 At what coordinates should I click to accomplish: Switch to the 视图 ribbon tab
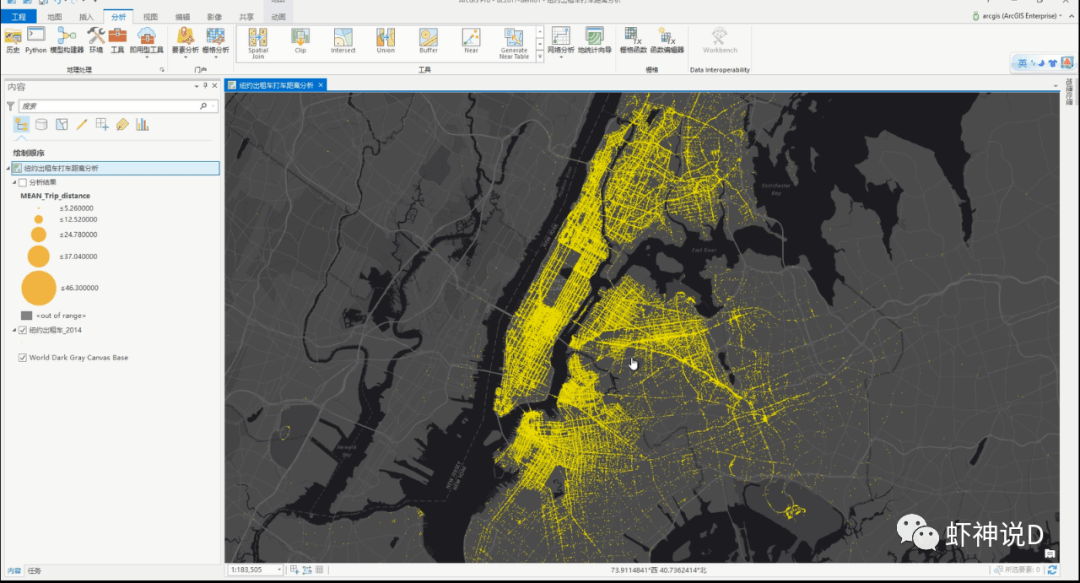[150, 17]
